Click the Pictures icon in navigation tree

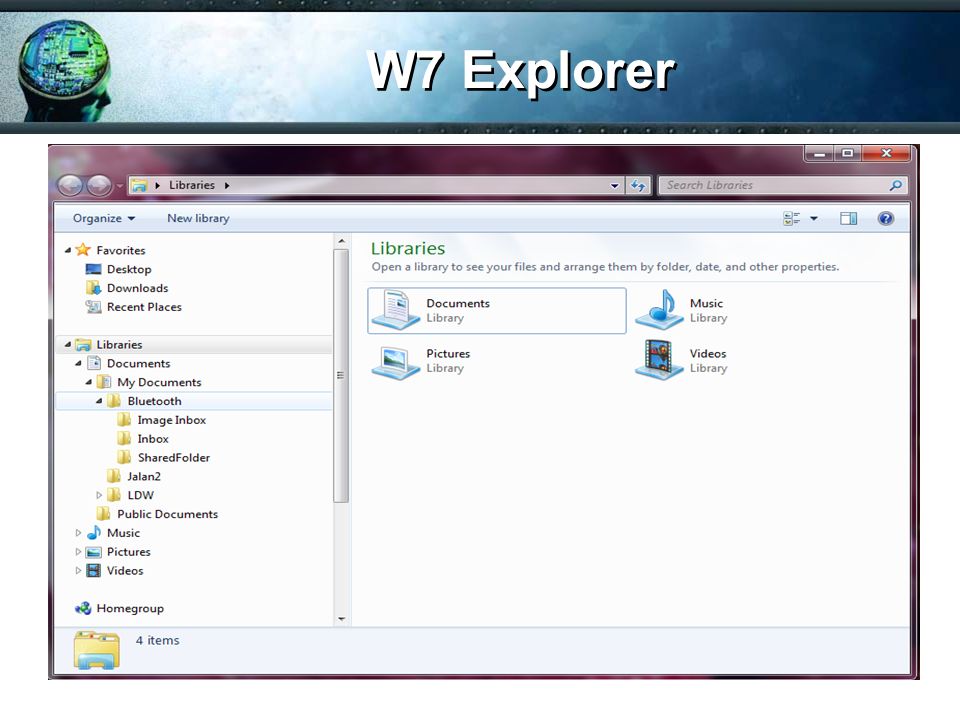point(94,552)
